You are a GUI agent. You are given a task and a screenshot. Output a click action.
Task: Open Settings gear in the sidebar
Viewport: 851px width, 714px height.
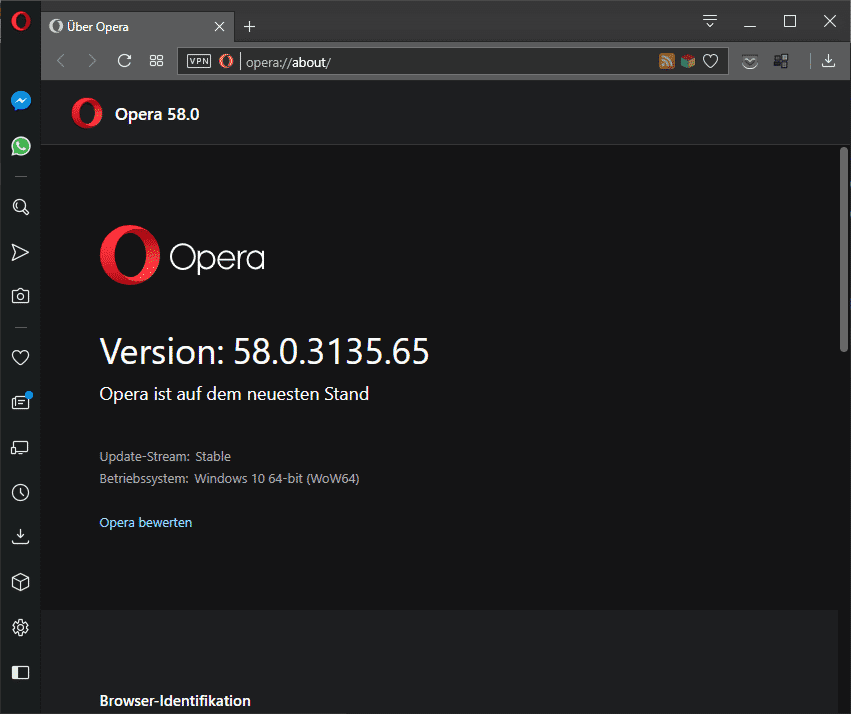(21, 628)
